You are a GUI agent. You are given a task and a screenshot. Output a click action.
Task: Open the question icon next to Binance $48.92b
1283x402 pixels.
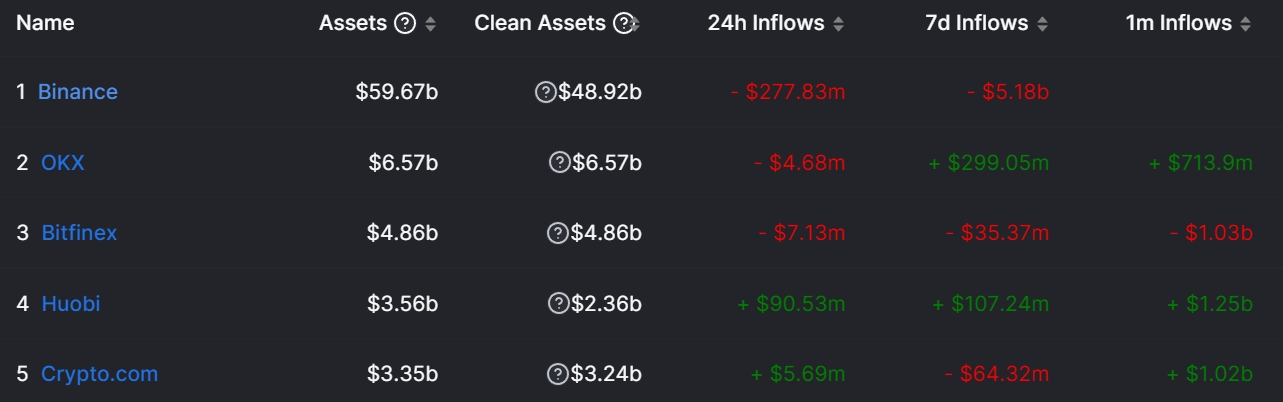(x=546, y=92)
